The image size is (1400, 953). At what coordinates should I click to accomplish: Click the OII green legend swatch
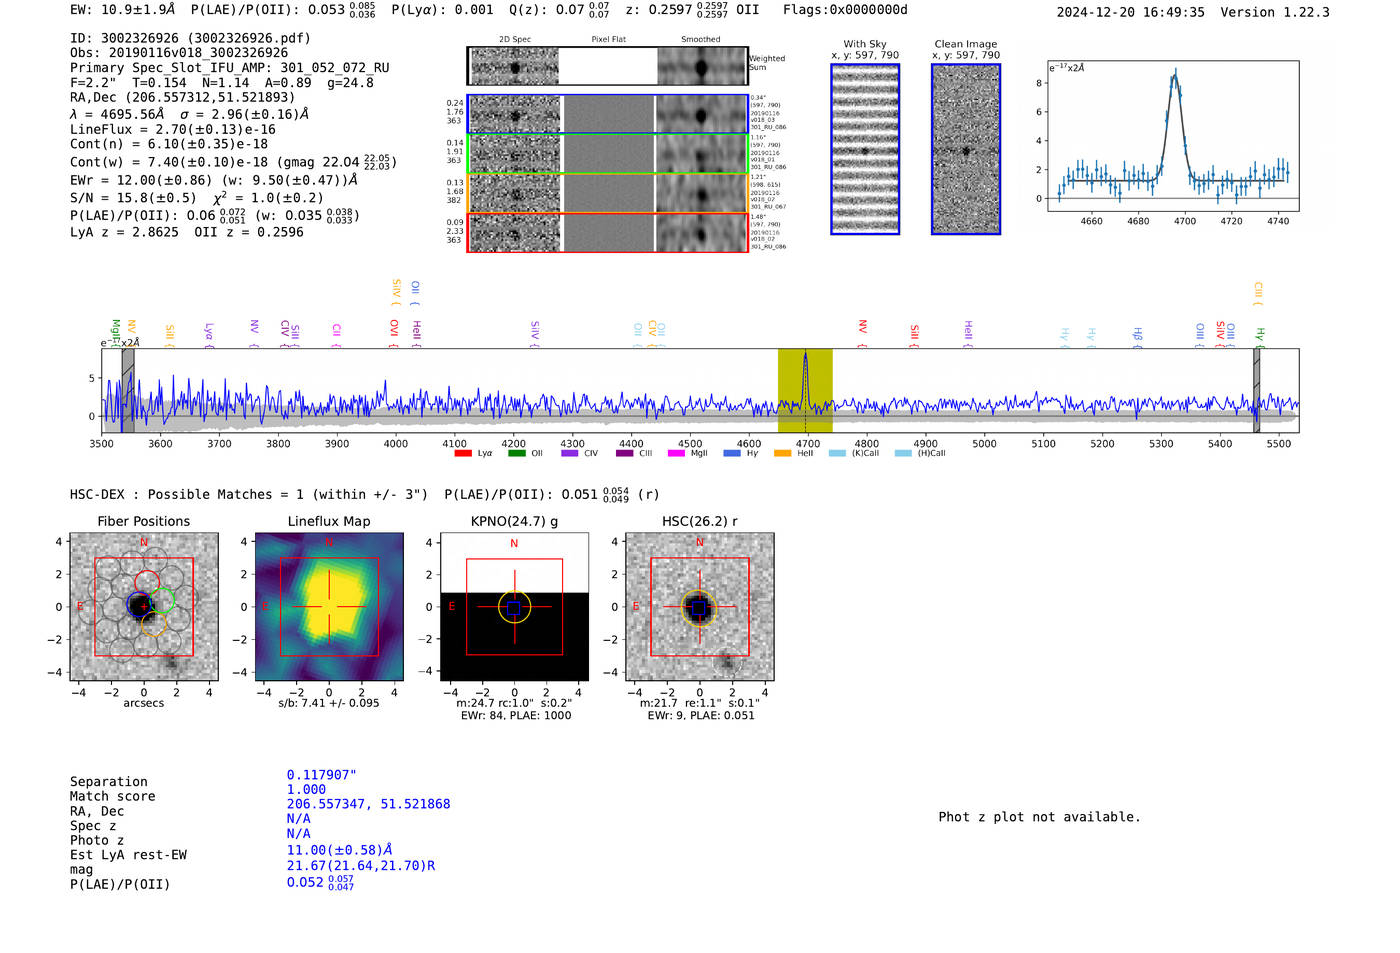tap(517, 453)
